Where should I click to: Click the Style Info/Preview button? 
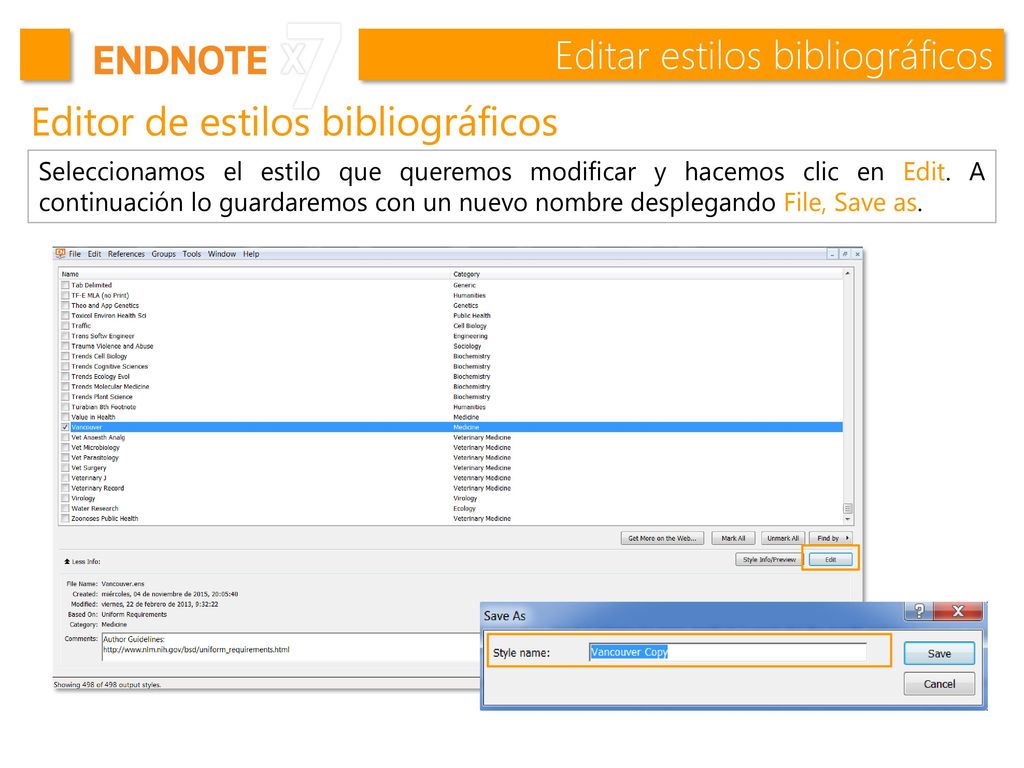click(769, 560)
